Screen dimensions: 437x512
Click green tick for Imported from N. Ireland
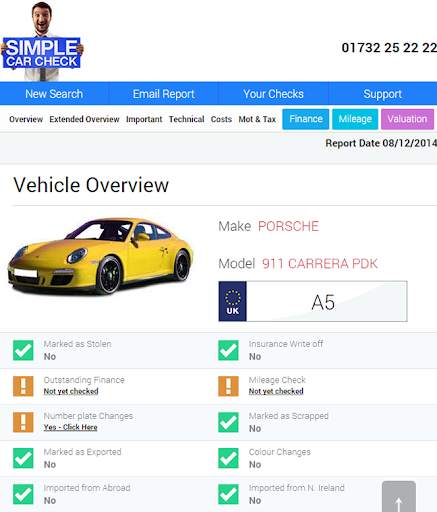(x=228, y=494)
